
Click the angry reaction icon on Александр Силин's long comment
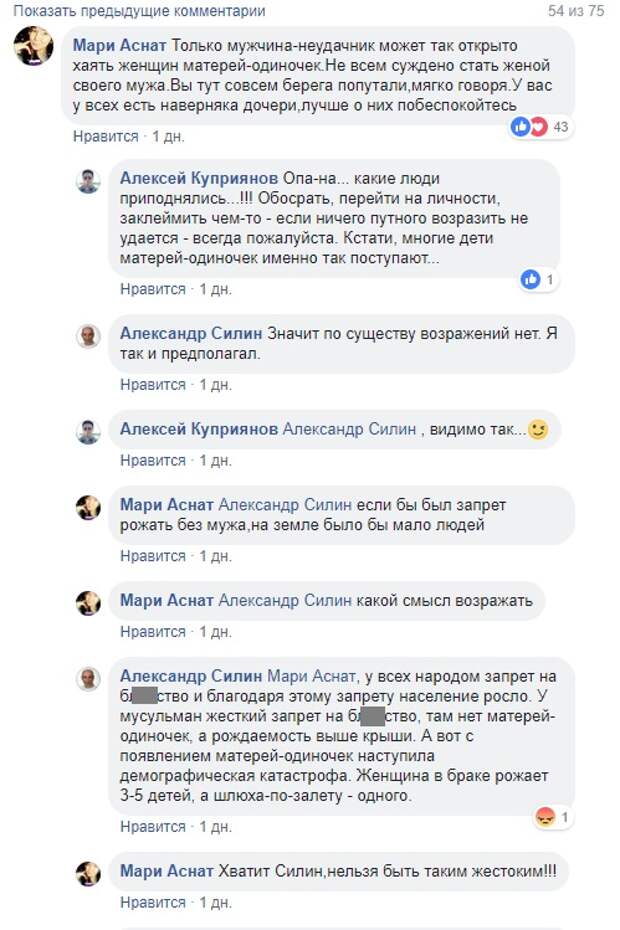coord(545,817)
